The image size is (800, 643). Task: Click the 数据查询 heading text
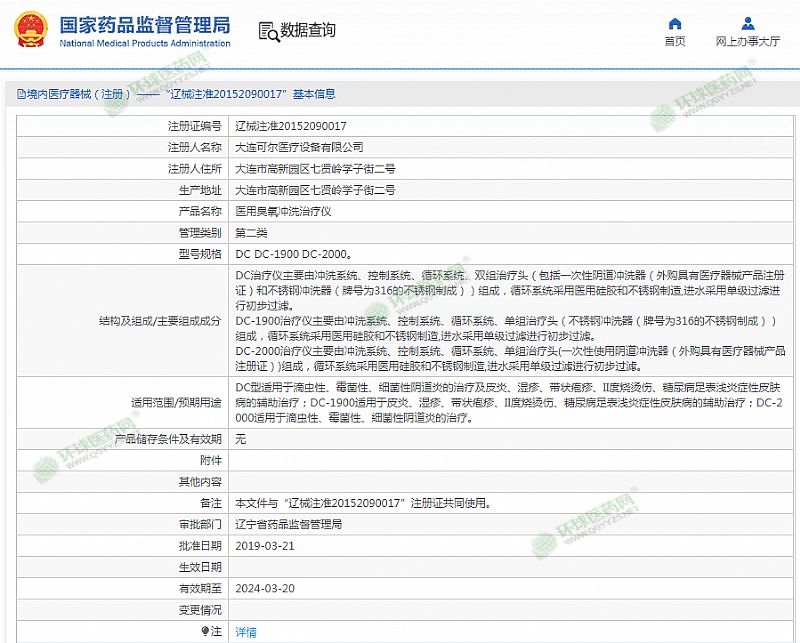pos(308,30)
